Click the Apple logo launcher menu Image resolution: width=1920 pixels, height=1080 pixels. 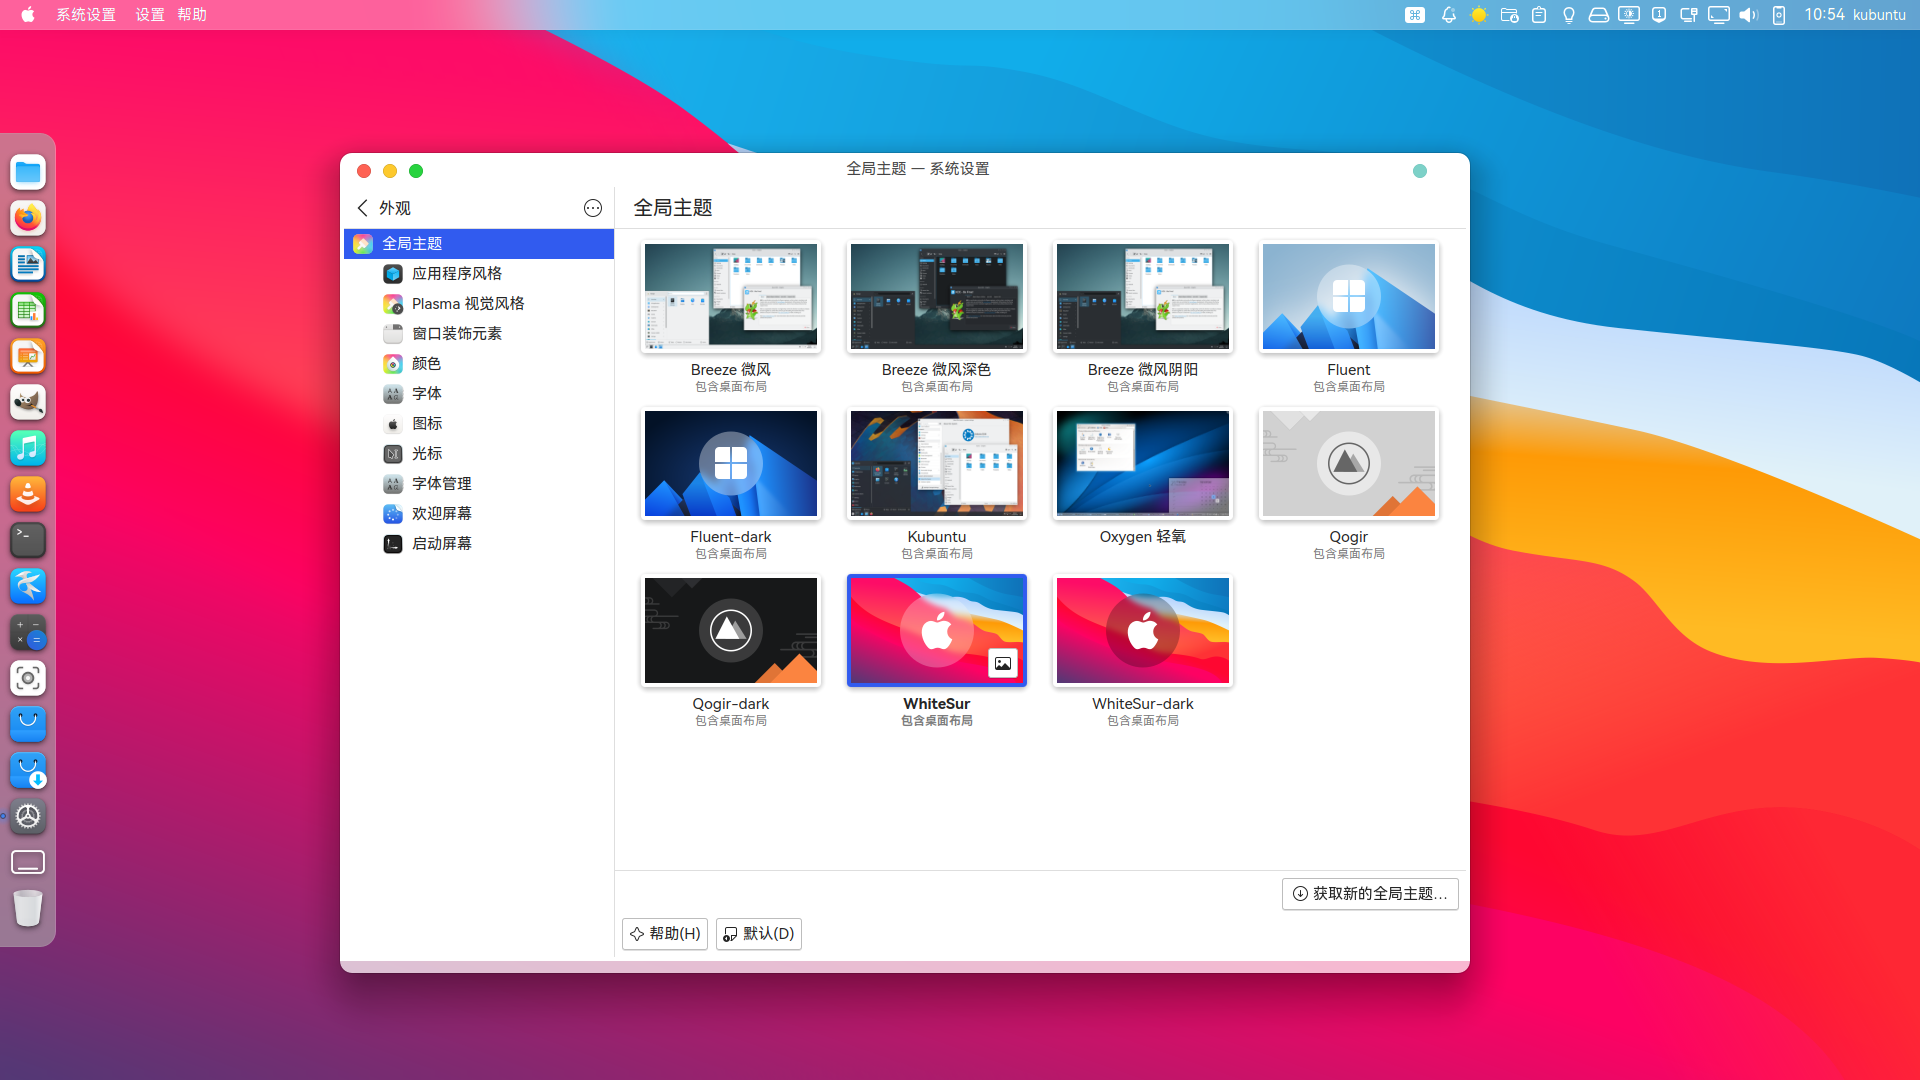28,15
